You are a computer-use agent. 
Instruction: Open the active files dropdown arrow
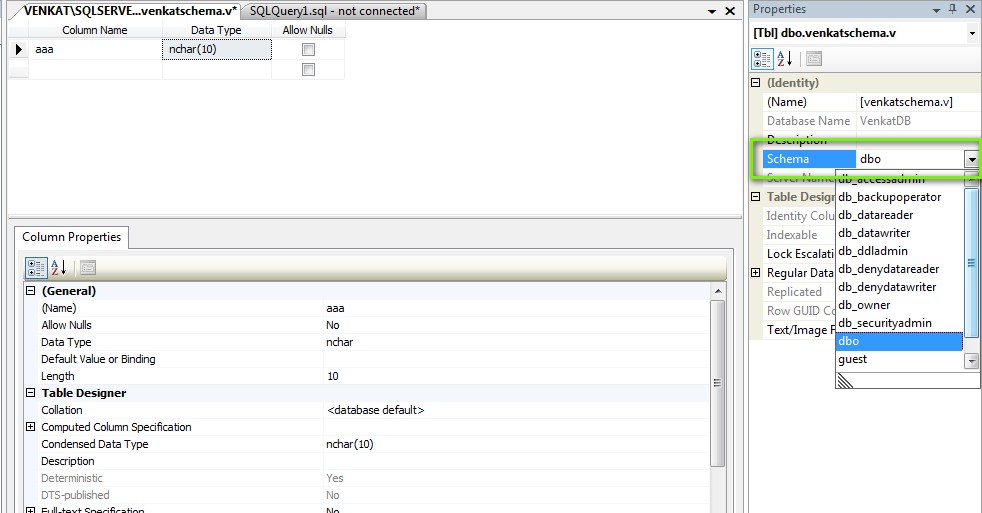712,11
